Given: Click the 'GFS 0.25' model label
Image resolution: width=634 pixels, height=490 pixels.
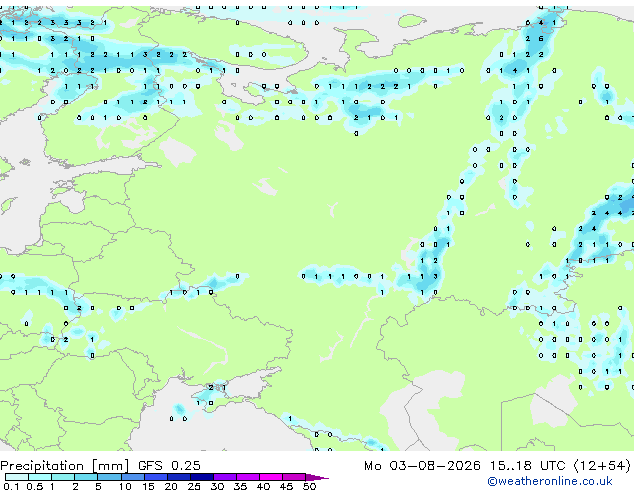Looking at the screenshot, I should pyautogui.click(x=169, y=466).
